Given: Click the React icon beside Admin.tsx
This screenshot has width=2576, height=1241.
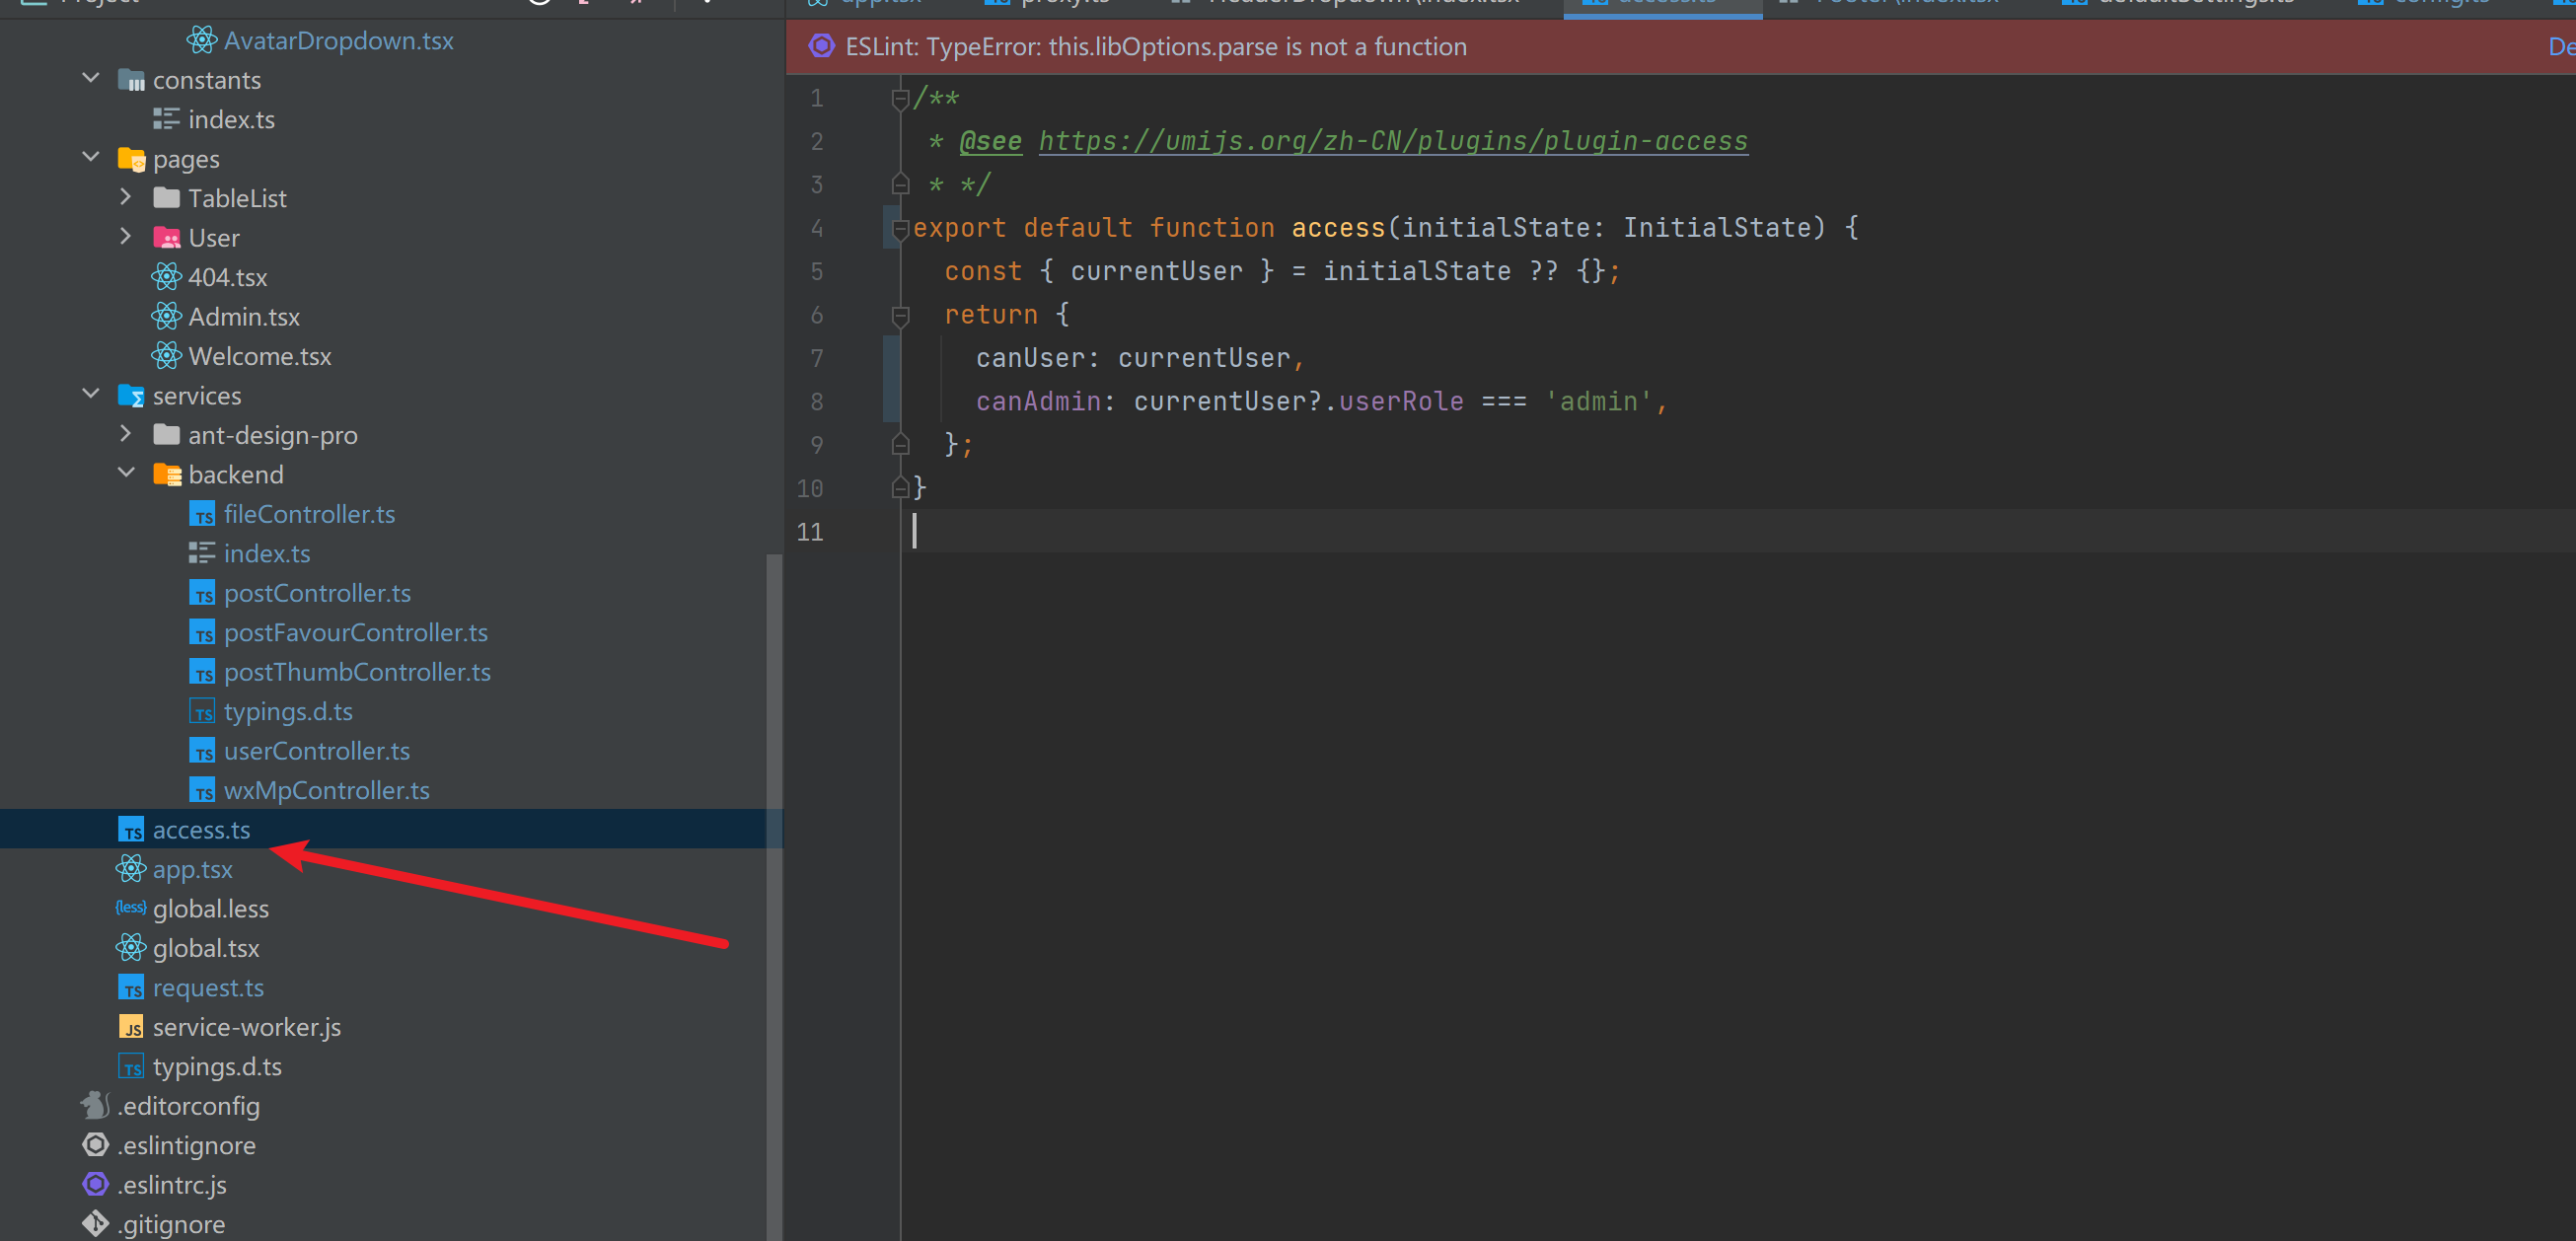Looking at the screenshot, I should click(x=166, y=317).
